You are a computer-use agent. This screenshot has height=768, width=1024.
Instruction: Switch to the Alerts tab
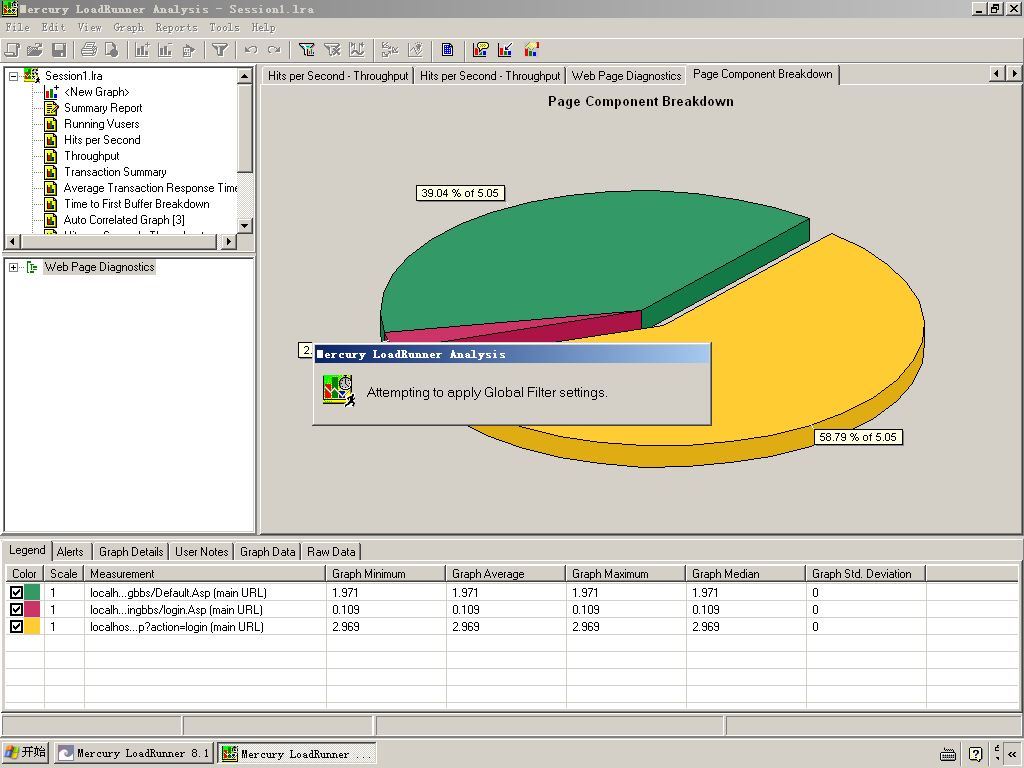point(70,552)
